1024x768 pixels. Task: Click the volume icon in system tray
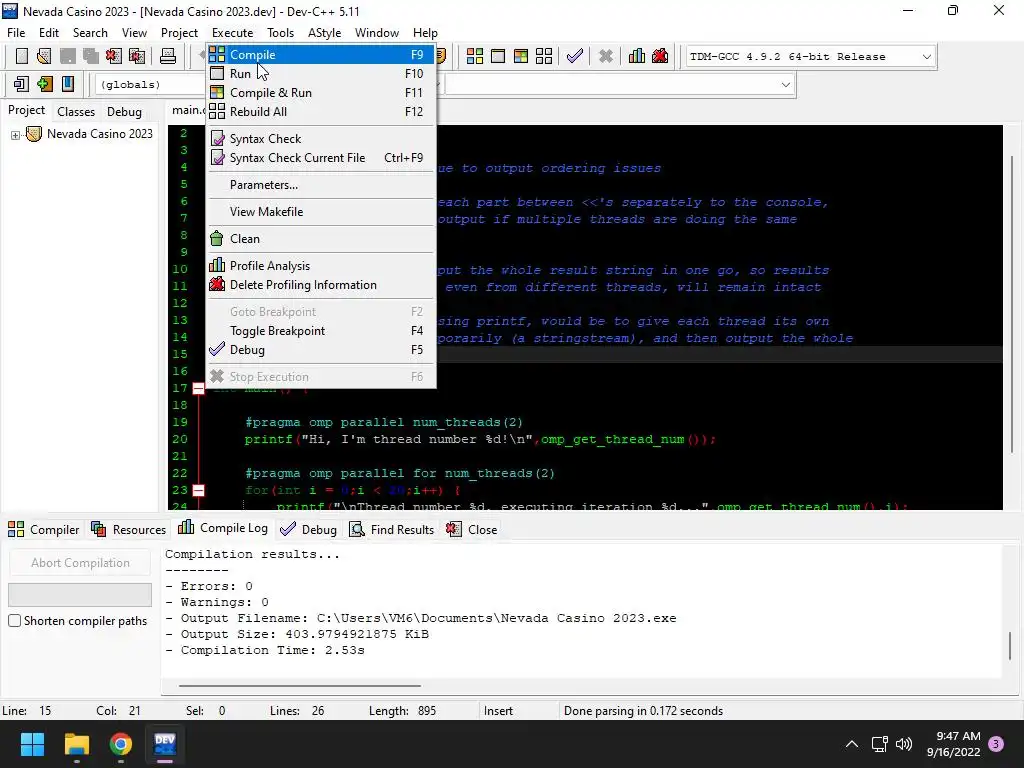pyautogui.click(x=904, y=744)
